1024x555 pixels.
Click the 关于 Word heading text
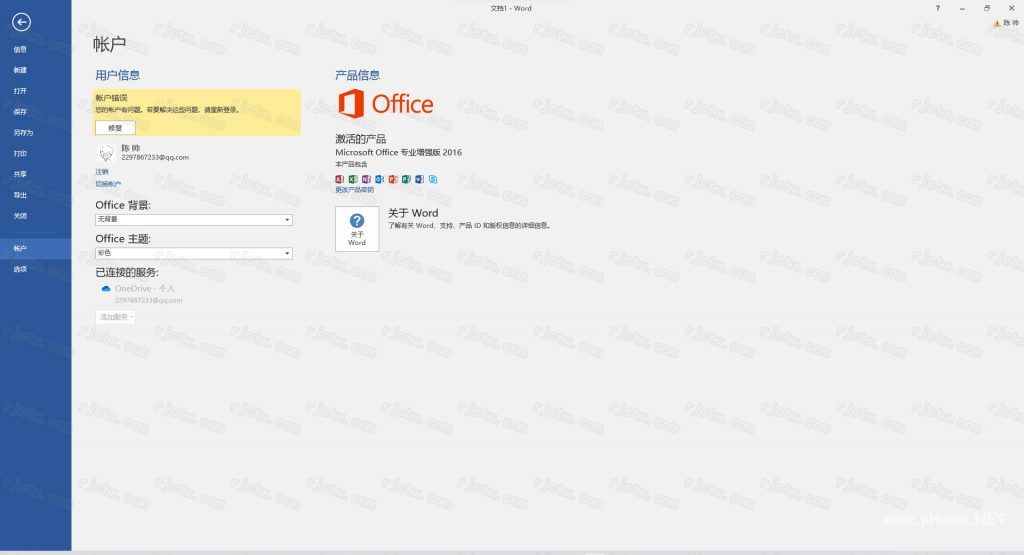pyautogui.click(x=413, y=213)
